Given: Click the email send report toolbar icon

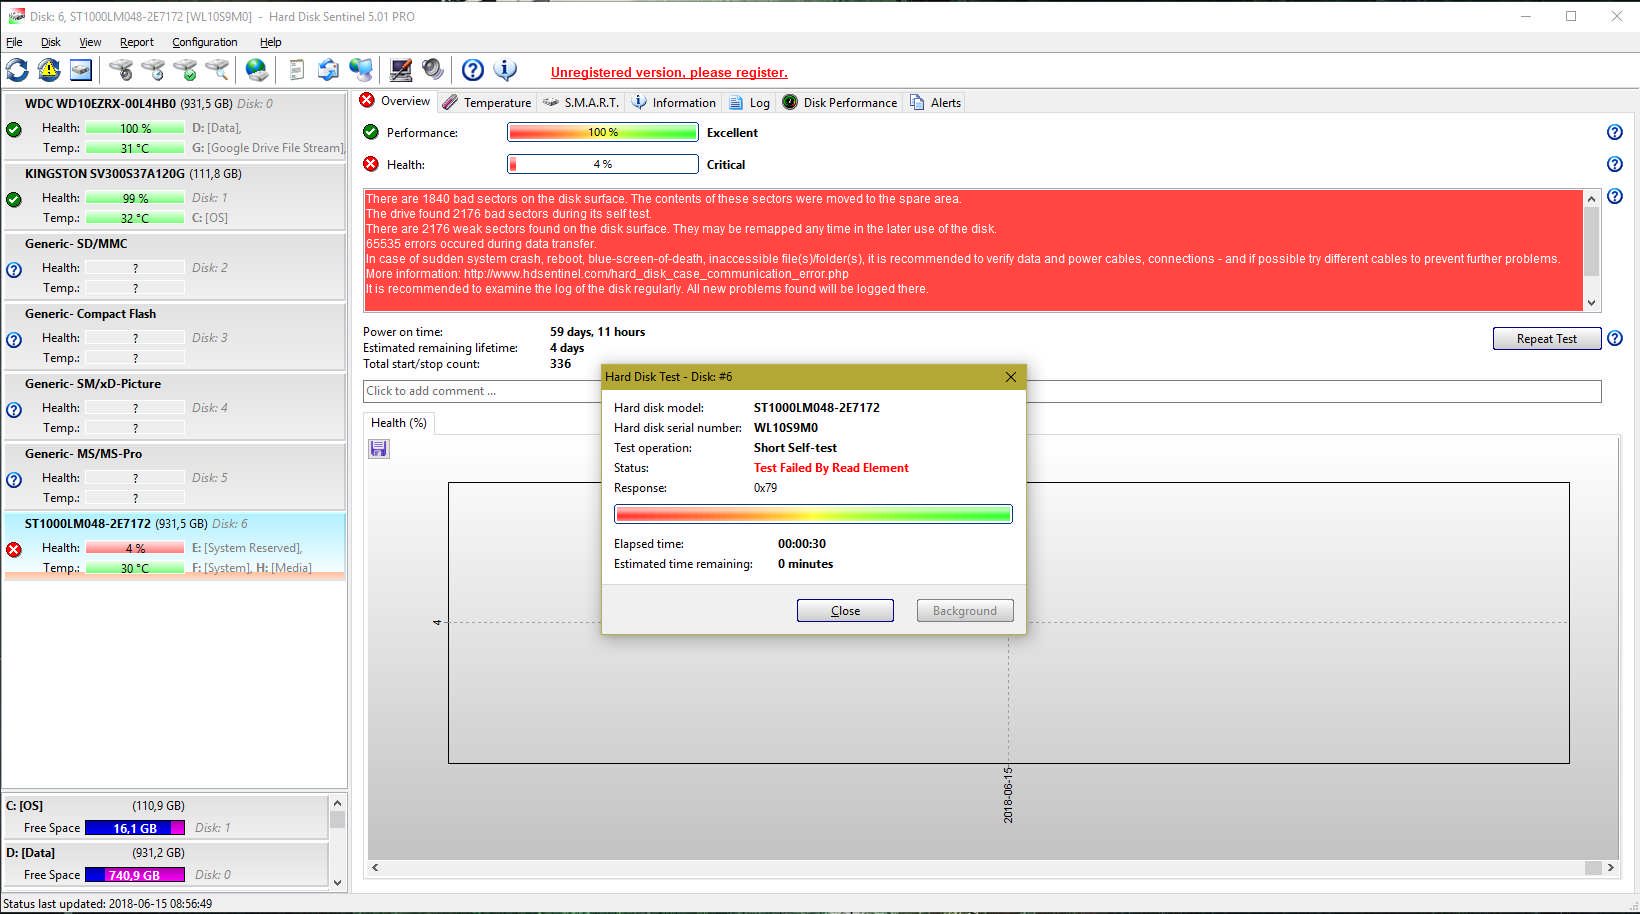Looking at the screenshot, I should coord(328,70).
